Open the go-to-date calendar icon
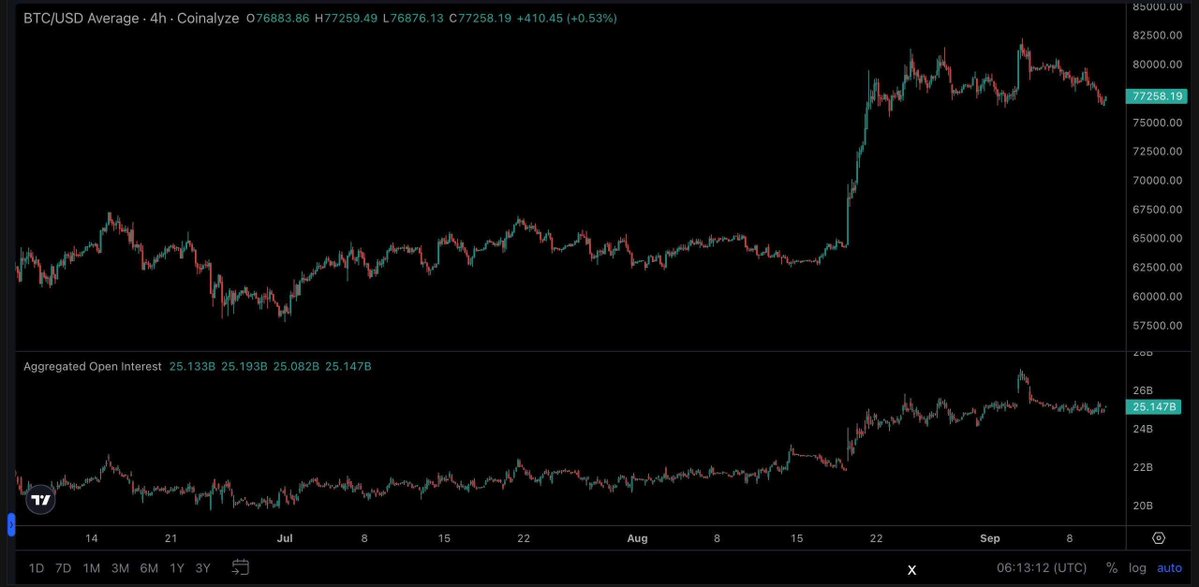1199x587 pixels. tap(240, 567)
